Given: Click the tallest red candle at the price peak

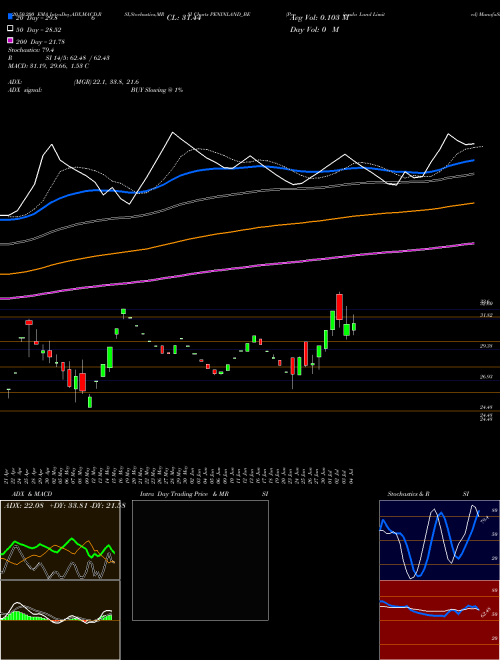Looking at the screenshot, I should 339,307.
